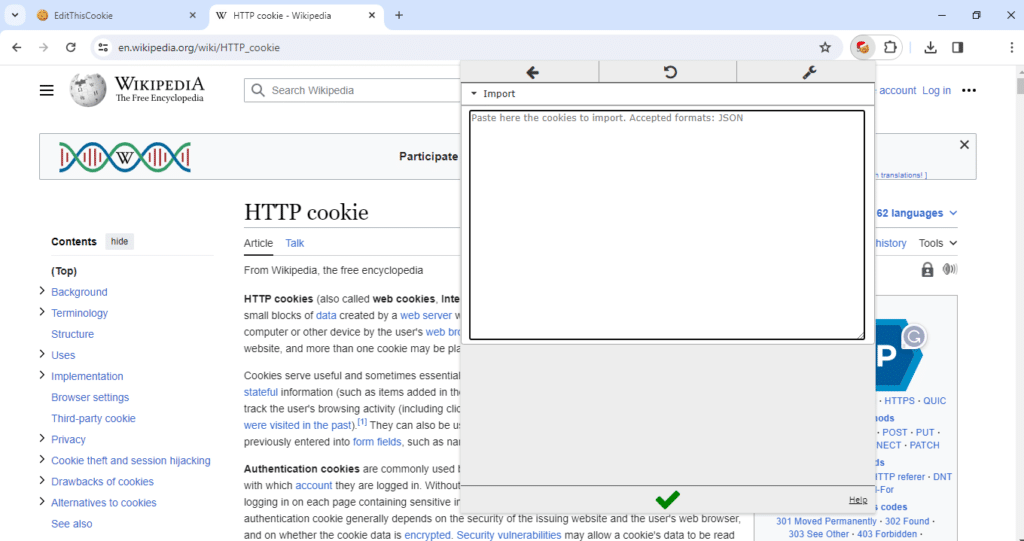Click the EditThisCookie extension icon in toolbar

pyautogui.click(x=863, y=47)
